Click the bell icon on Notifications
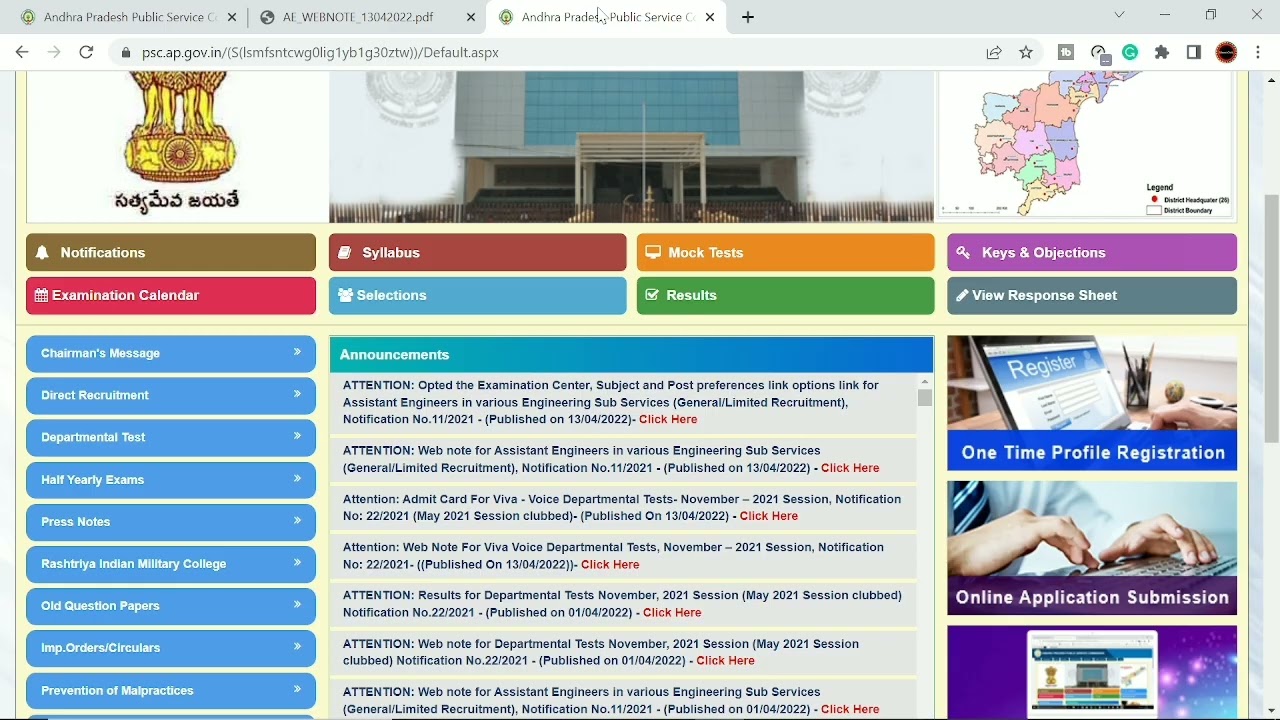The image size is (1280, 720). 42,253
